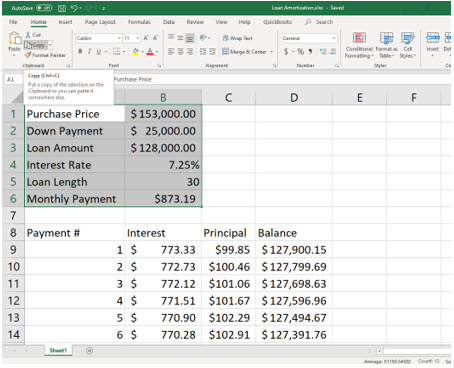The width and height of the screenshot is (454, 368).
Task: Apply the yellow fill color
Action: click(x=135, y=51)
